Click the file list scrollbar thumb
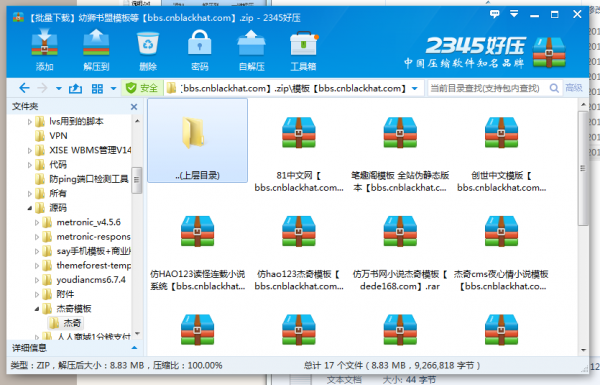 pos(583,168)
